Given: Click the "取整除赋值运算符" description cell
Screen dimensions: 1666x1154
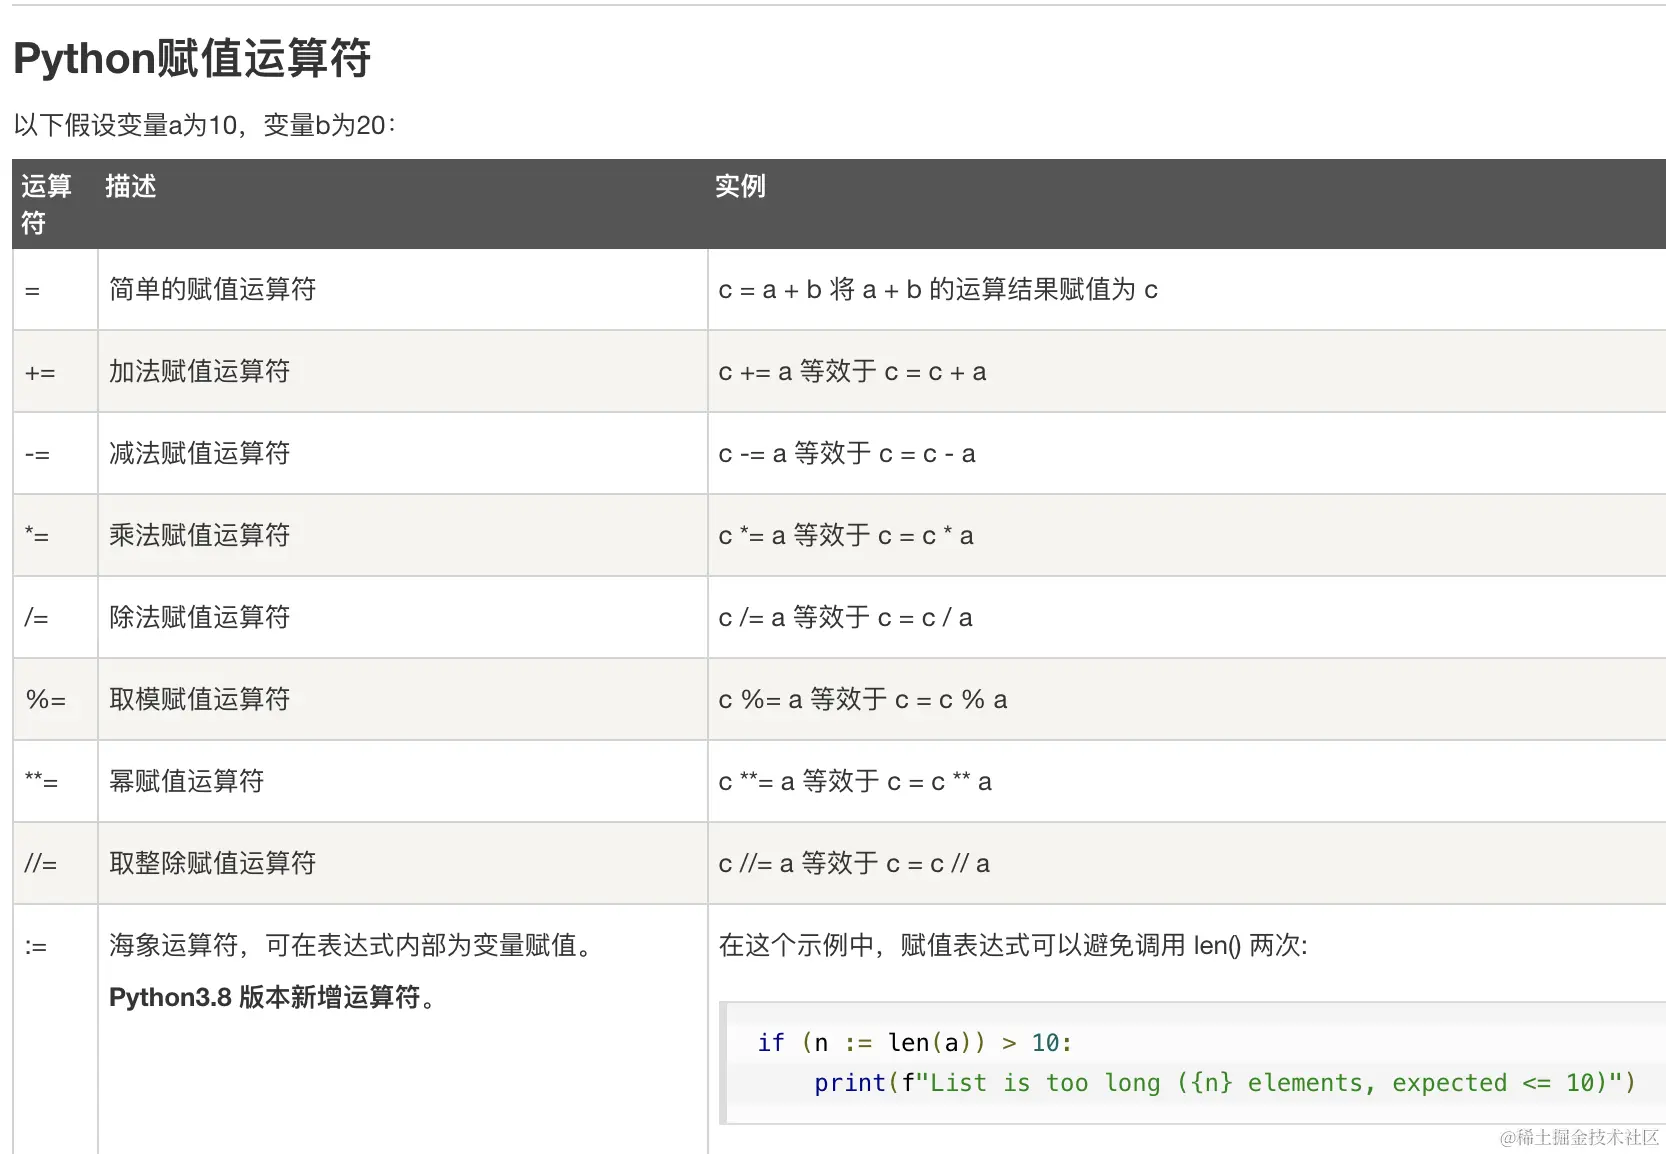Looking at the screenshot, I should (212, 864).
